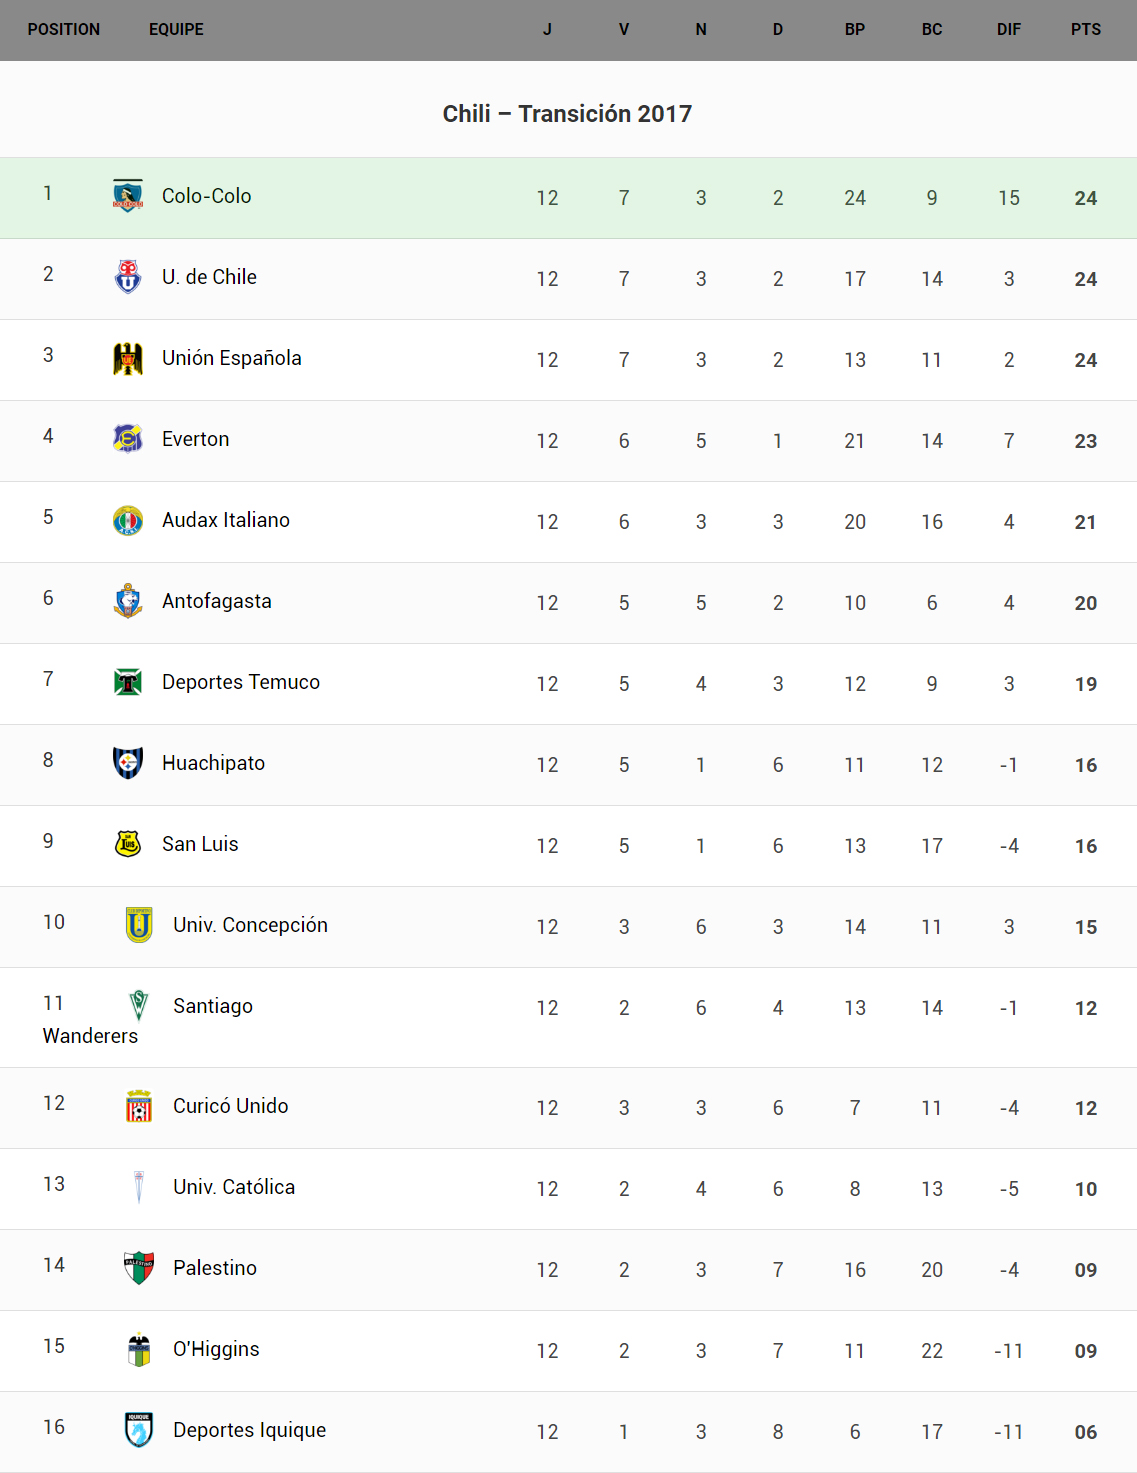The height and width of the screenshot is (1473, 1137).
Task: Click the Deportes Iquique logo
Action: point(139,1430)
